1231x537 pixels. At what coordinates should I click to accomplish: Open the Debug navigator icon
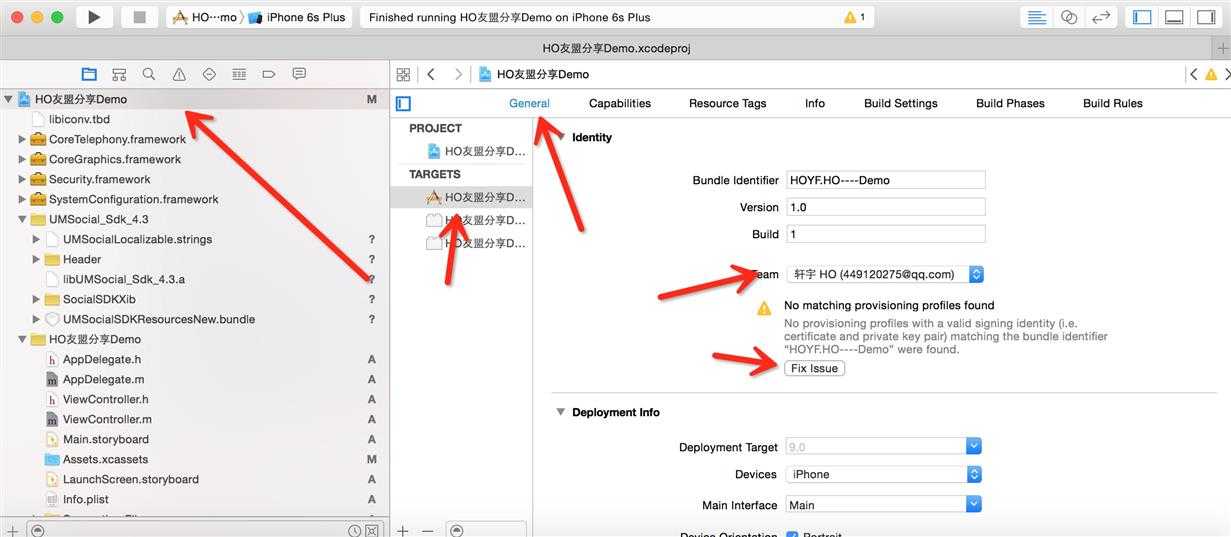click(x=239, y=74)
